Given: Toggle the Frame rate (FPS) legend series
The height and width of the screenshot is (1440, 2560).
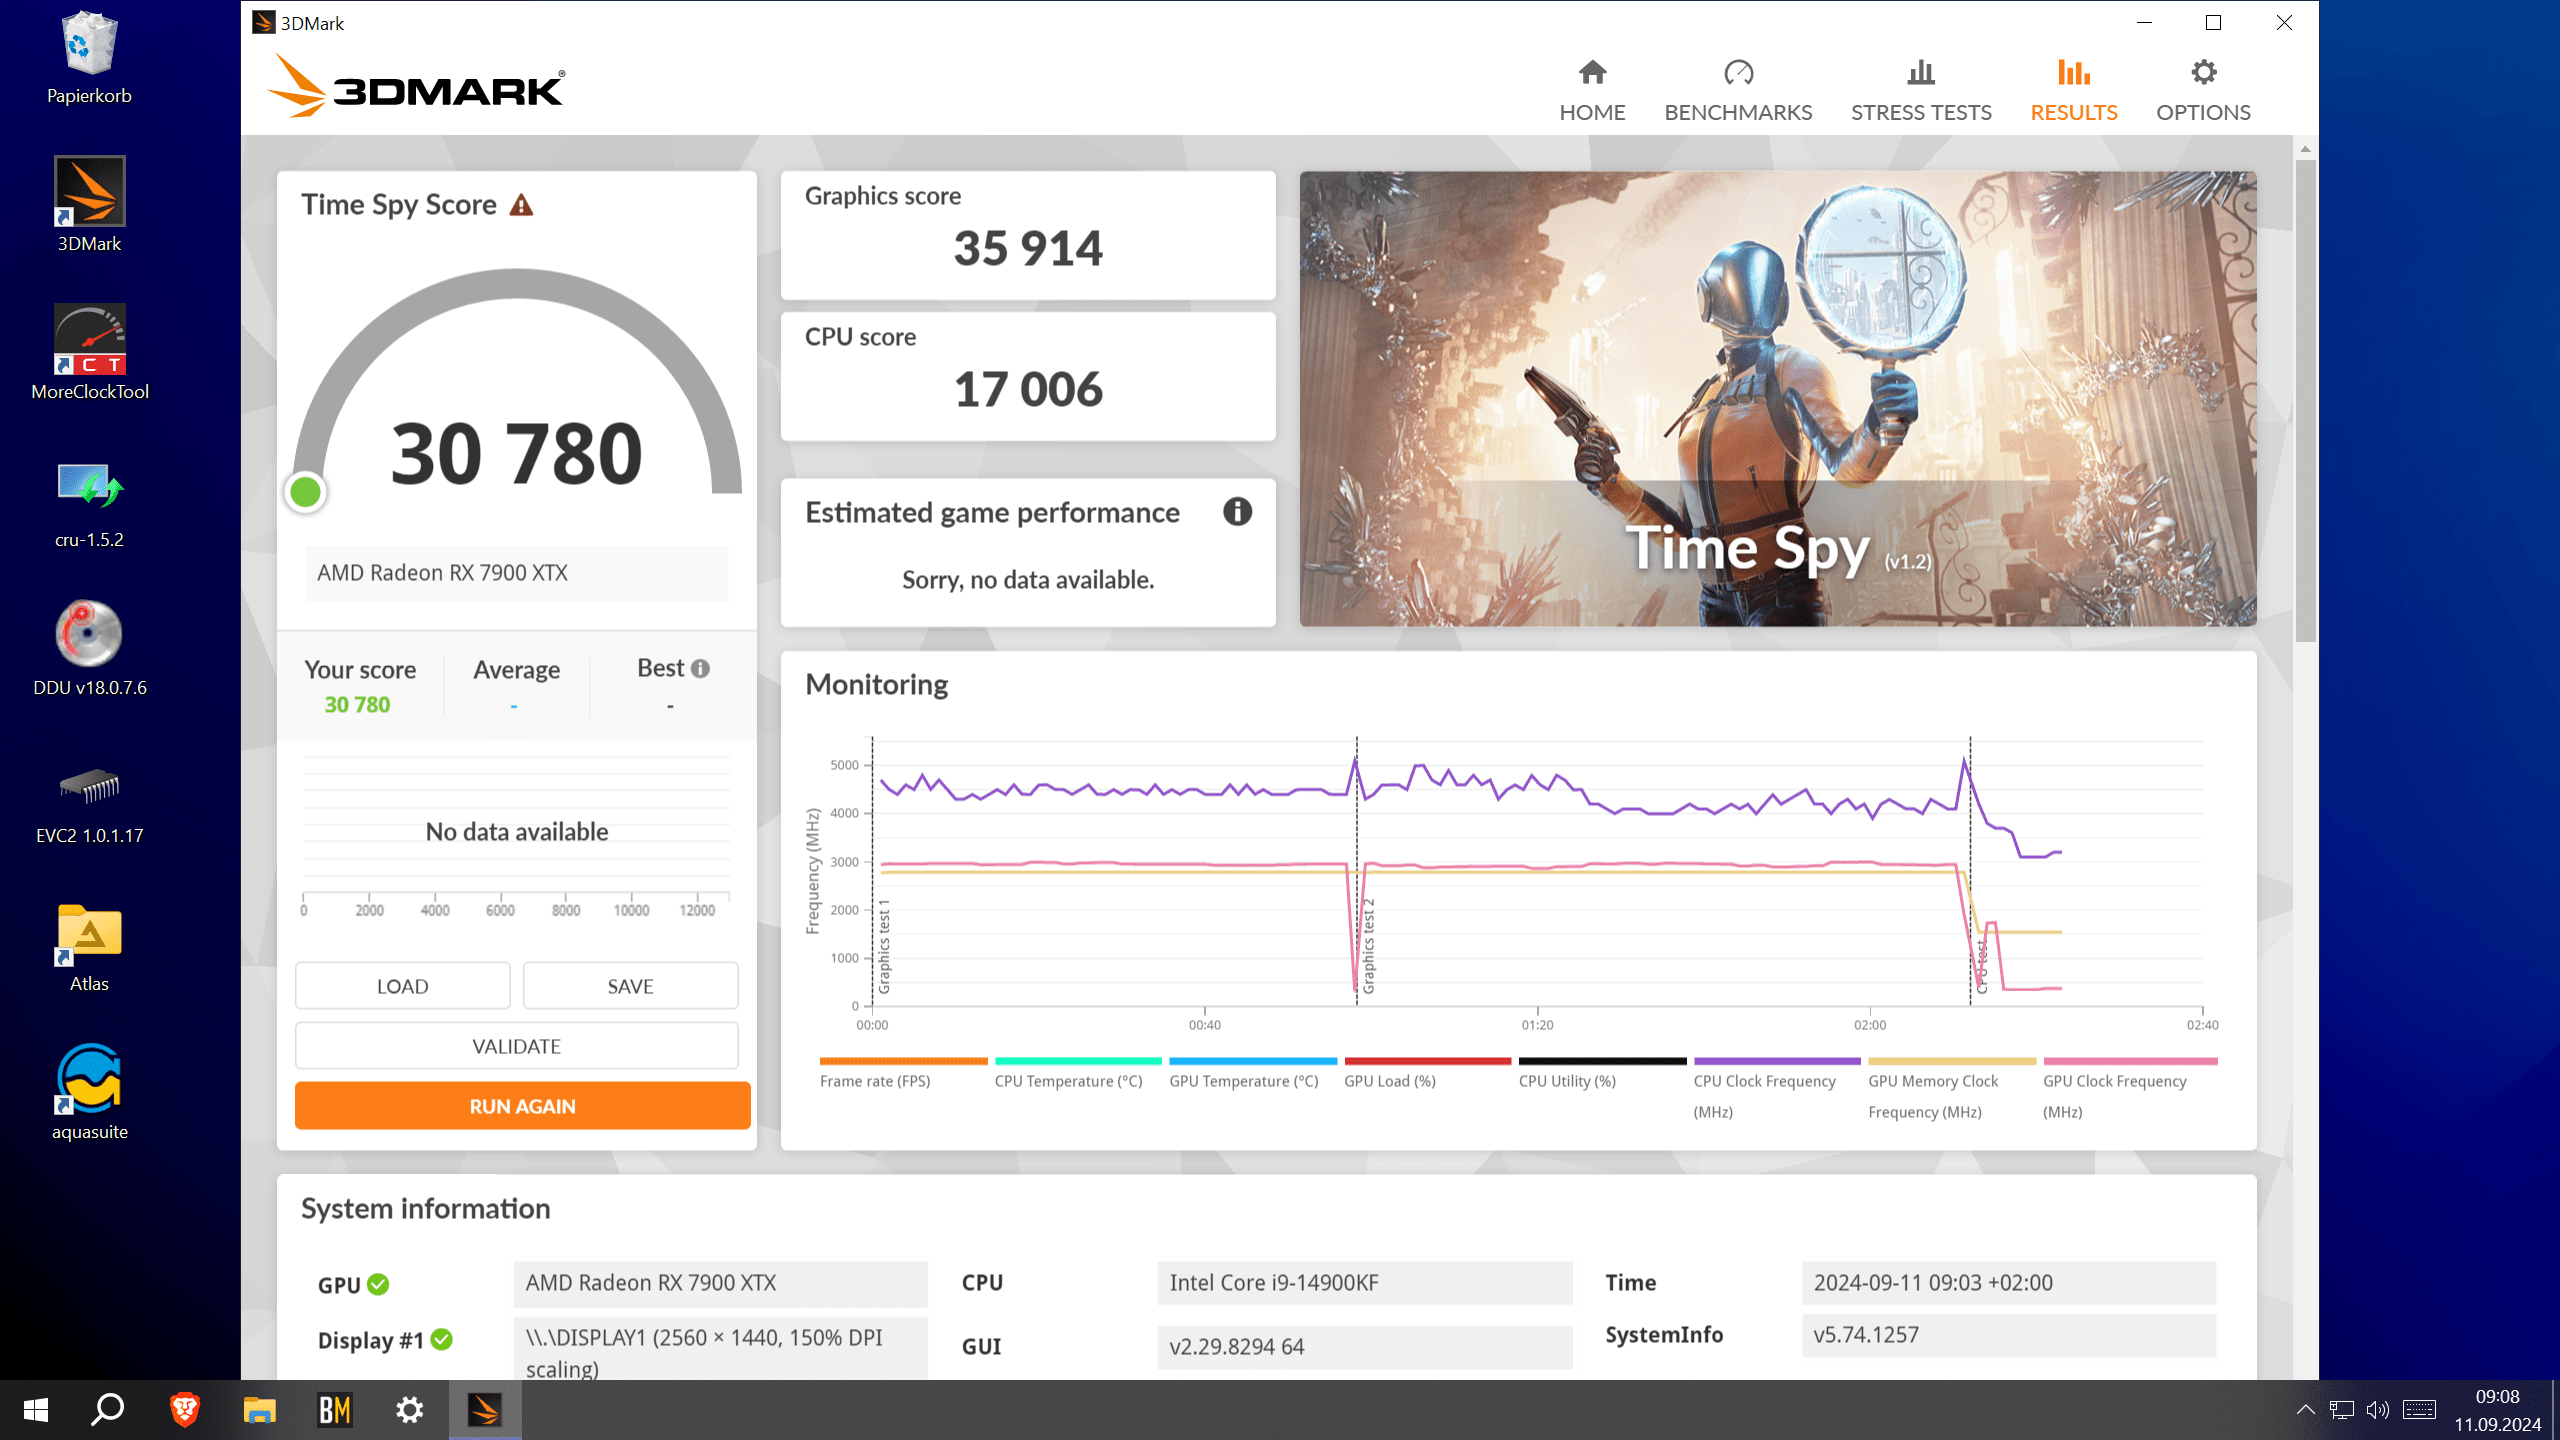Looking at the screenshot, I should click(x=874, y=1081).
